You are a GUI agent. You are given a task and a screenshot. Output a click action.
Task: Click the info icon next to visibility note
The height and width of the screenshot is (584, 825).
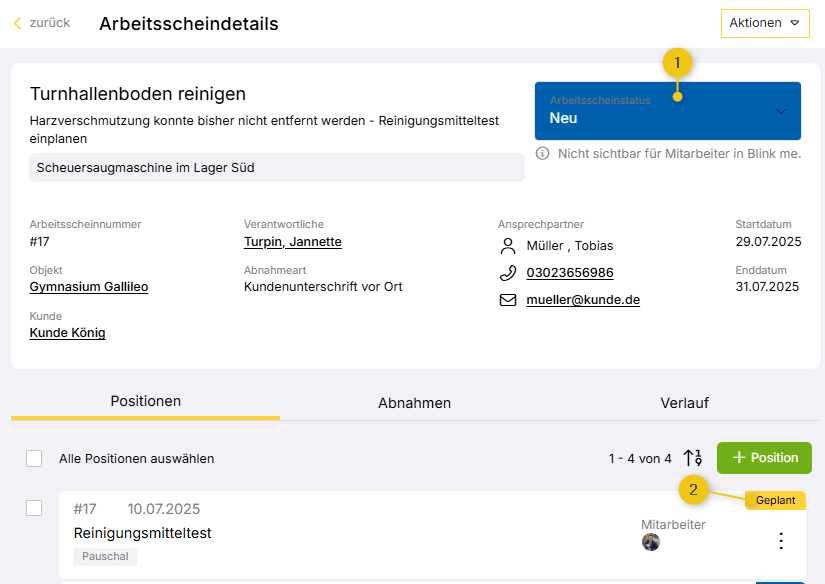click(x=543, y=154)
